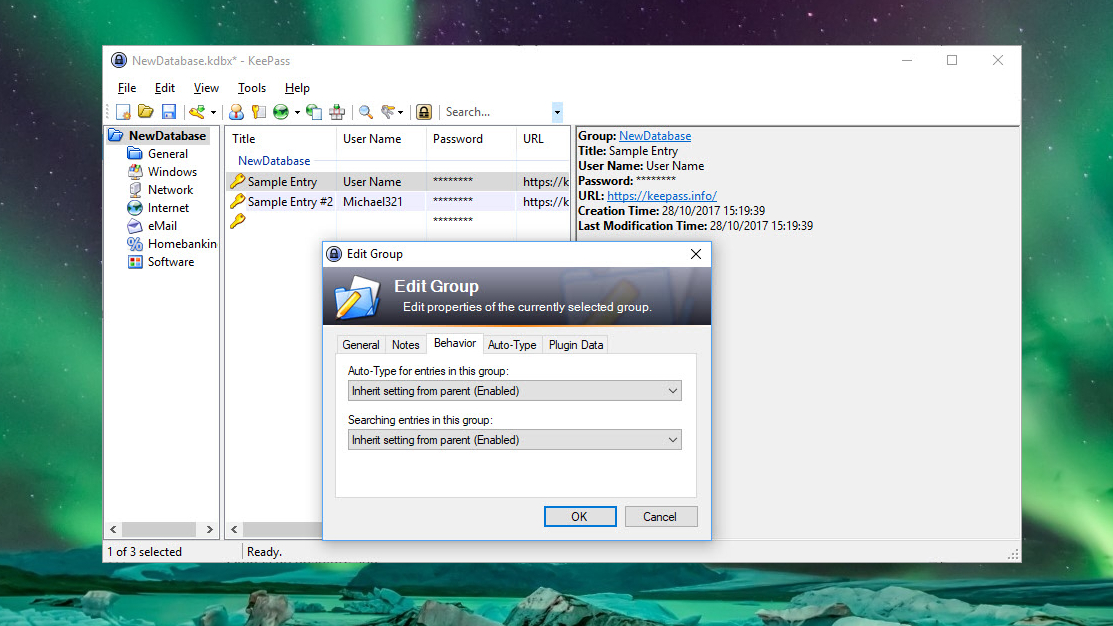Click in the Search... input field
This screenshot has width=1113, height=626.
click(496, 112)
